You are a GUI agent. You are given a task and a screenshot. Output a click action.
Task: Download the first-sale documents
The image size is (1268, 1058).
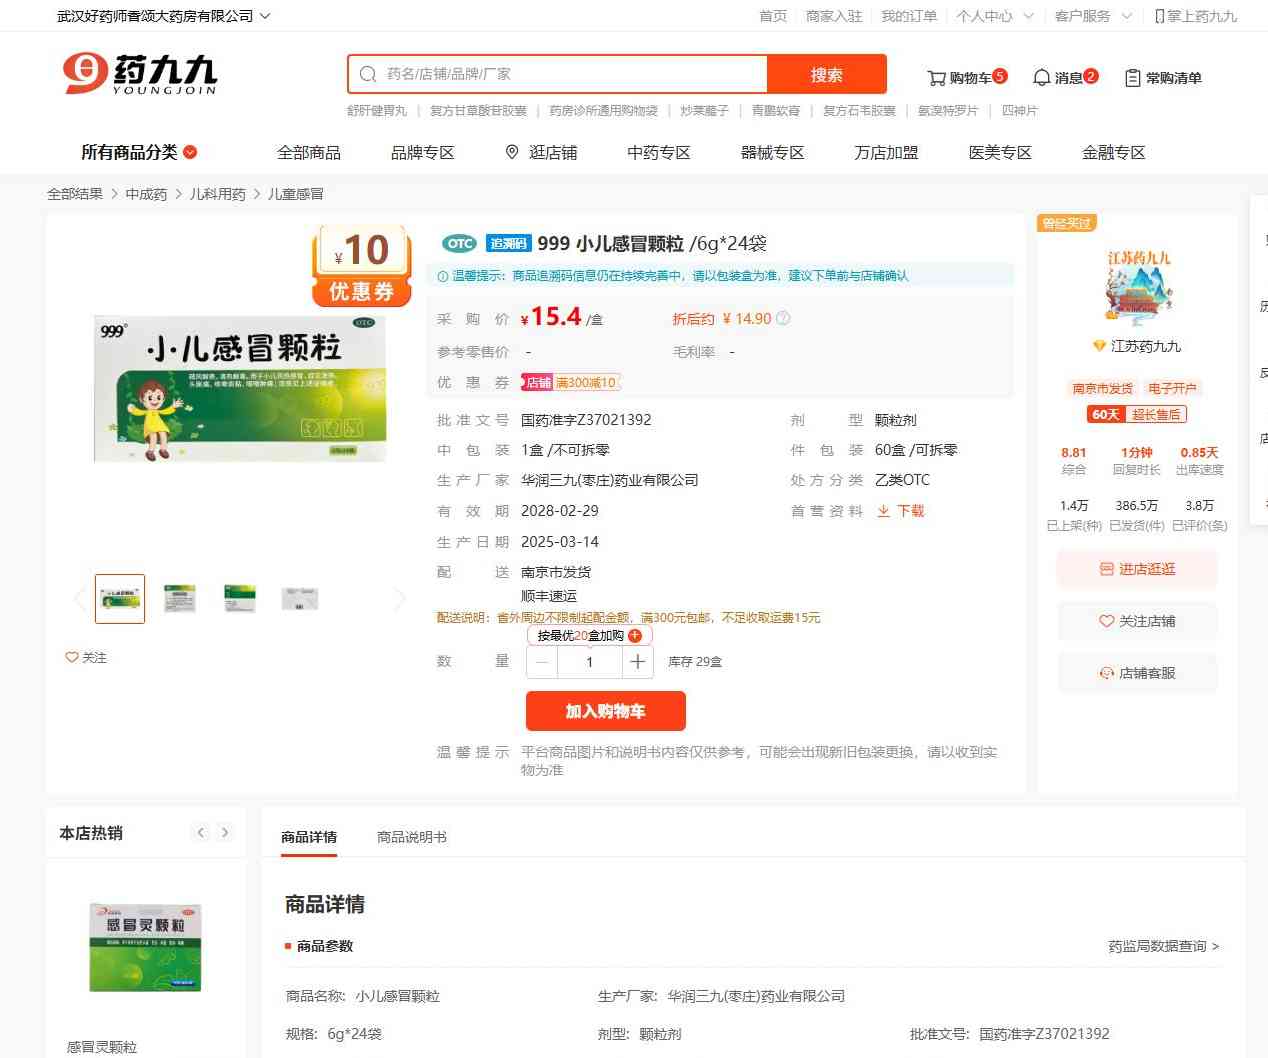900,511
